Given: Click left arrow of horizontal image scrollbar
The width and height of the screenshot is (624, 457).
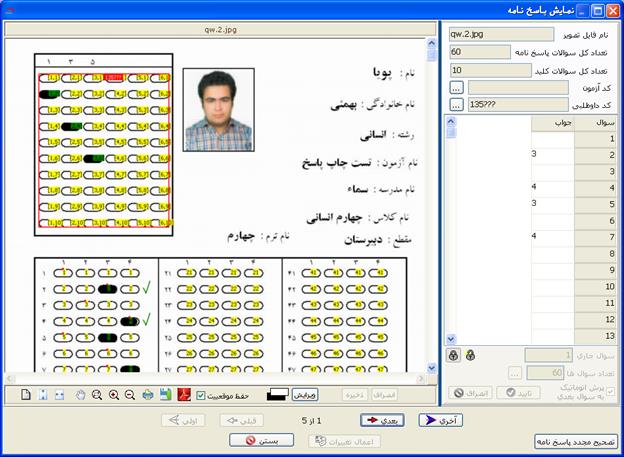Looking at the screenshot, I should point(11,379).
